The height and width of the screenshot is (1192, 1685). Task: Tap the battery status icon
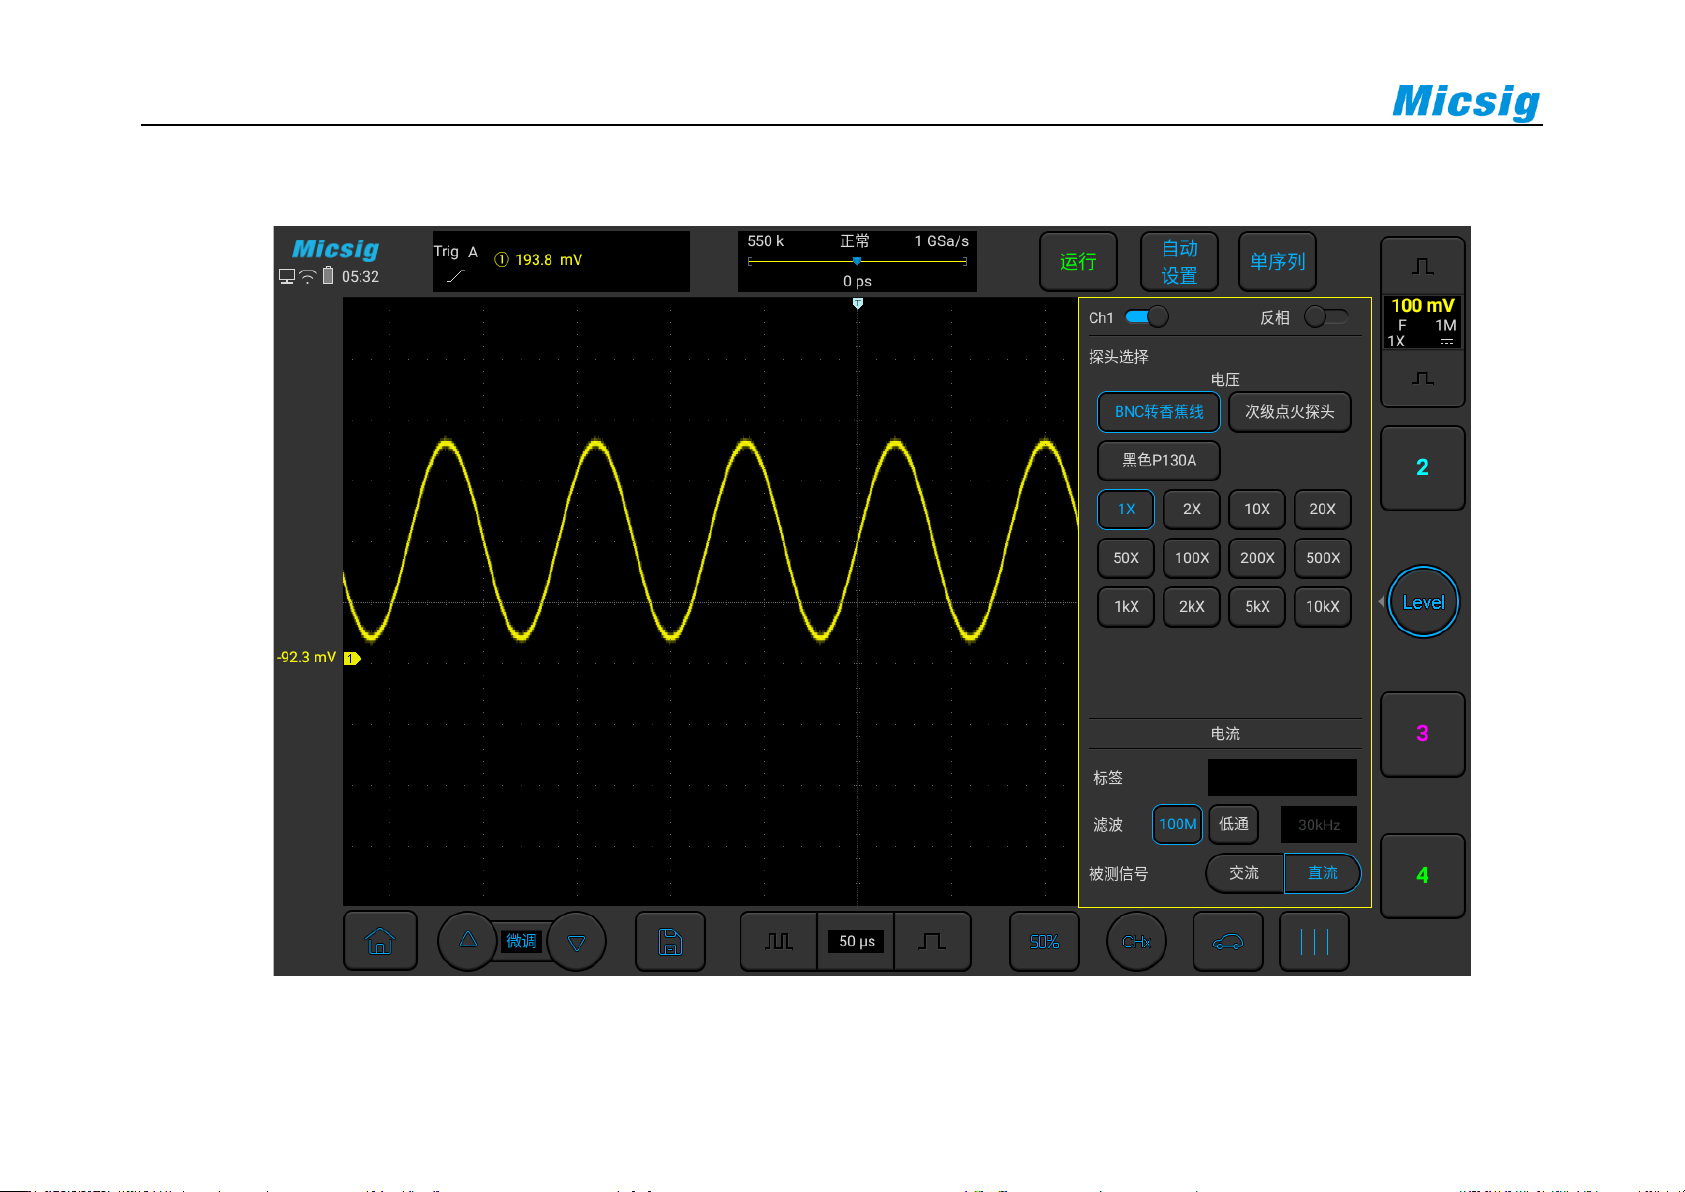[328, 276]
